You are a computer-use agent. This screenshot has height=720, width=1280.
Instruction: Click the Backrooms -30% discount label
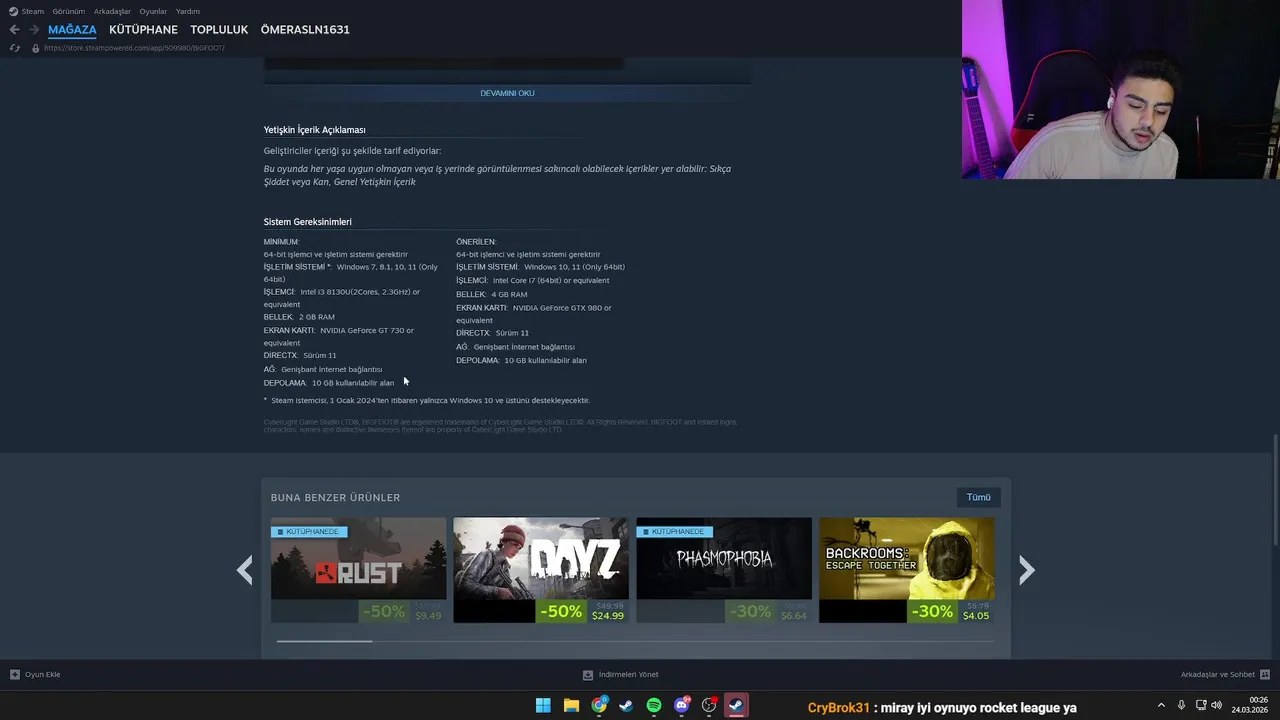[x=931, y=611]
